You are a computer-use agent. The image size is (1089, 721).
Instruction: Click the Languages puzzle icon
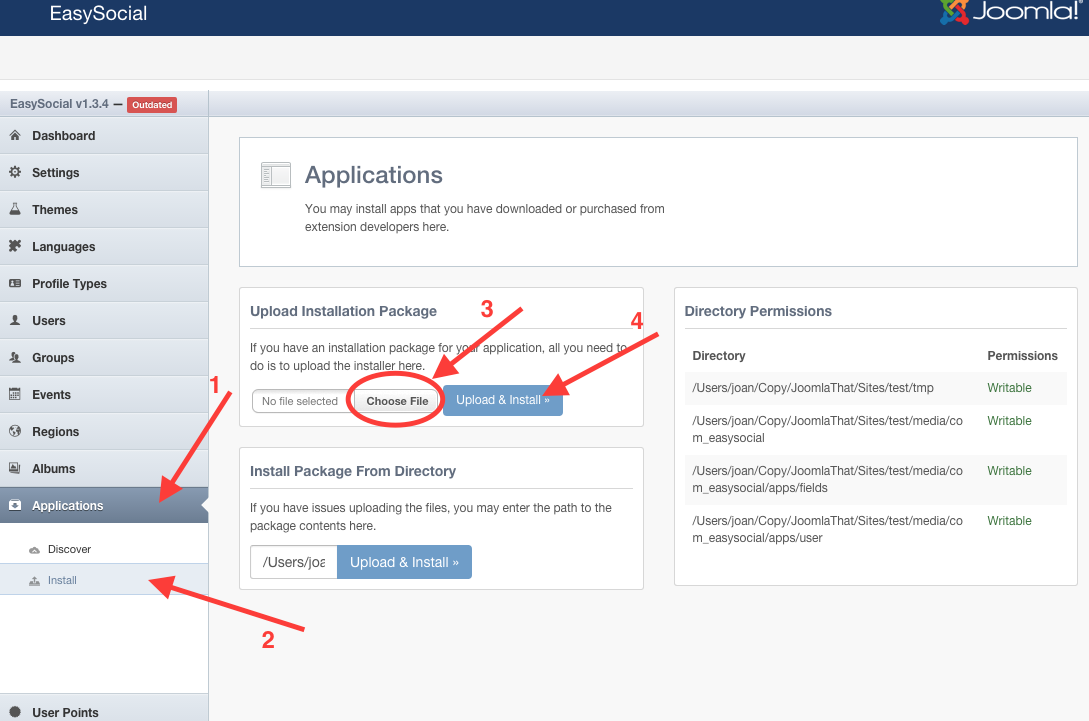(x=15, y=246)
